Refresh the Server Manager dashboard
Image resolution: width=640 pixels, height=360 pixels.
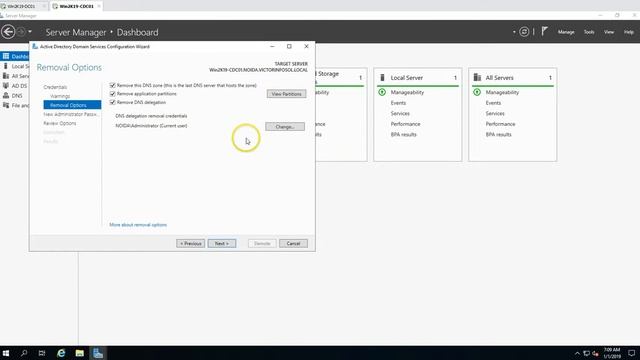pos(524,32)
